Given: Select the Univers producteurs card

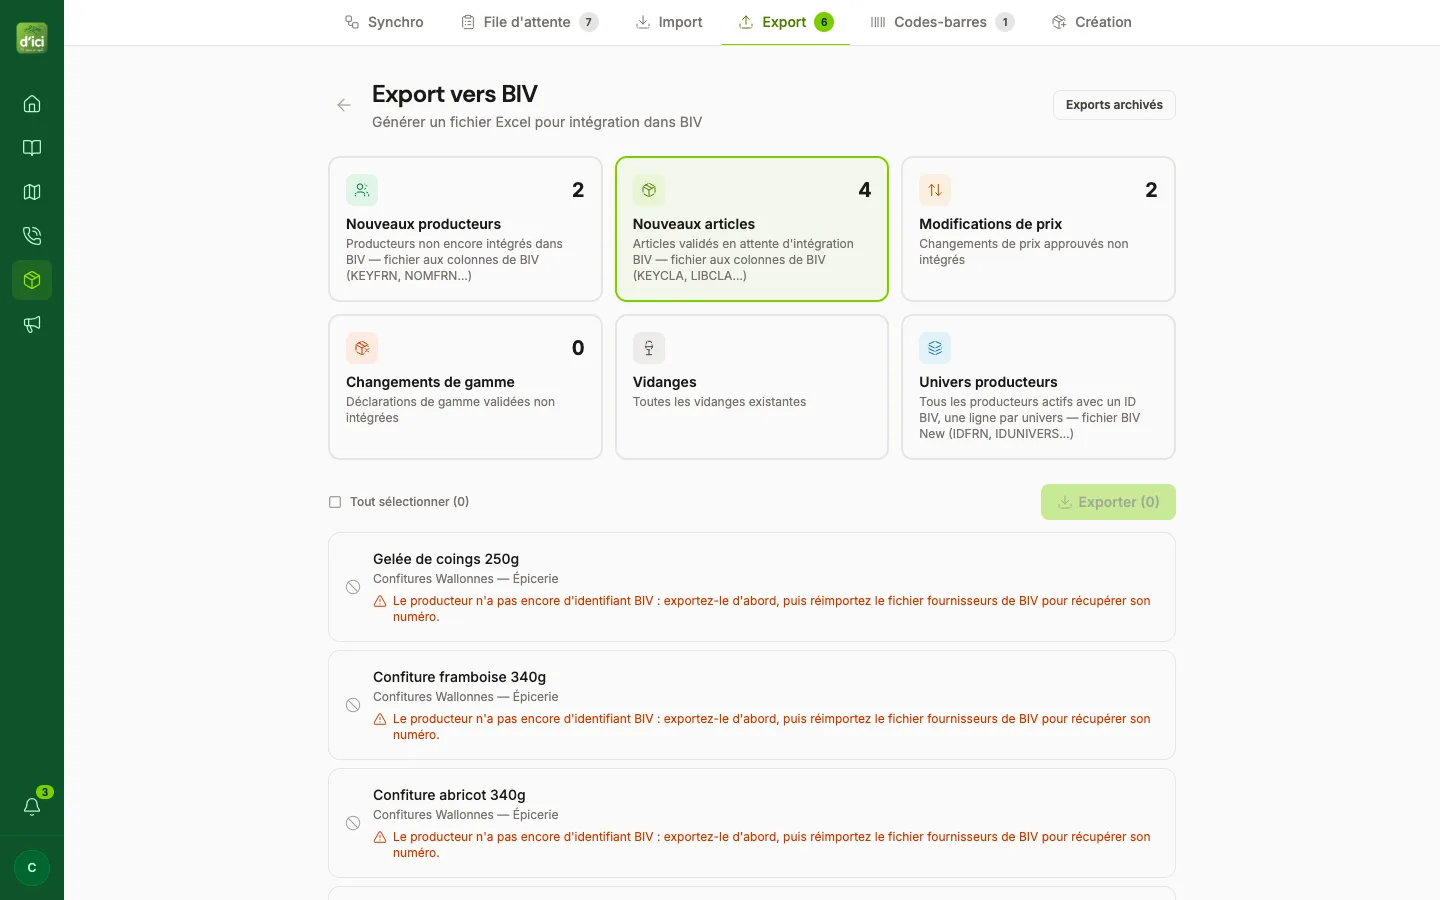Looking at the screenshot, I should (x=1038, y=387).
